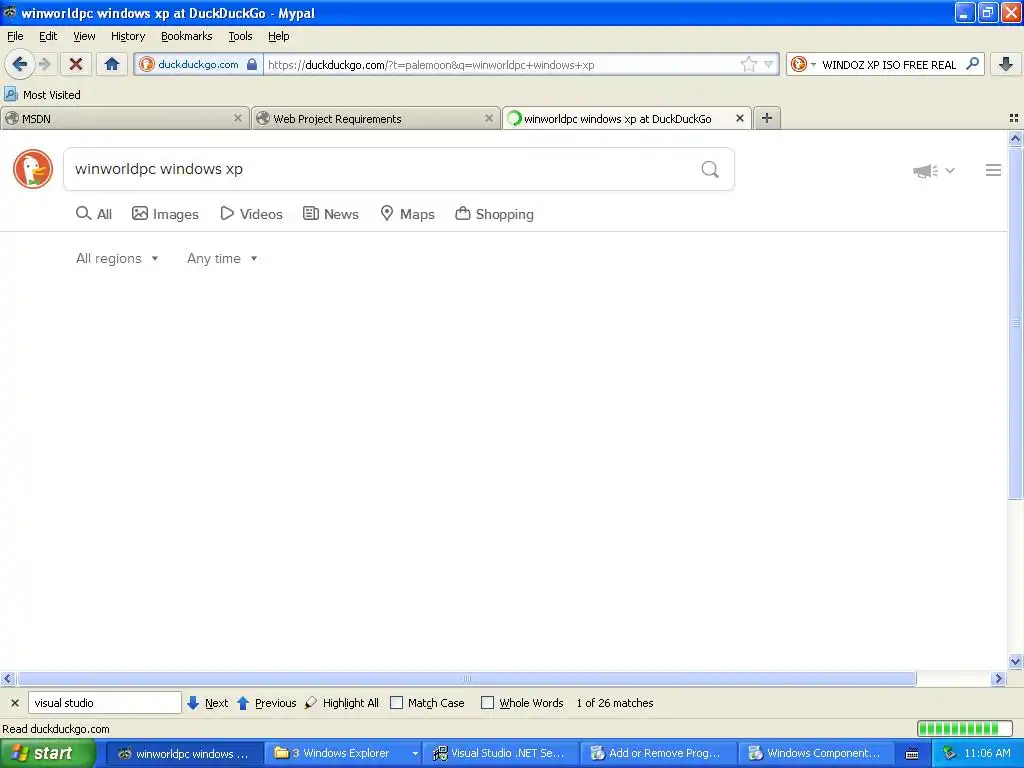Image resolution: width=1024 pixels, height=768 pixels.
Task: Click the DuckDuckGo duck logo
Action: [x=33, y=168]
